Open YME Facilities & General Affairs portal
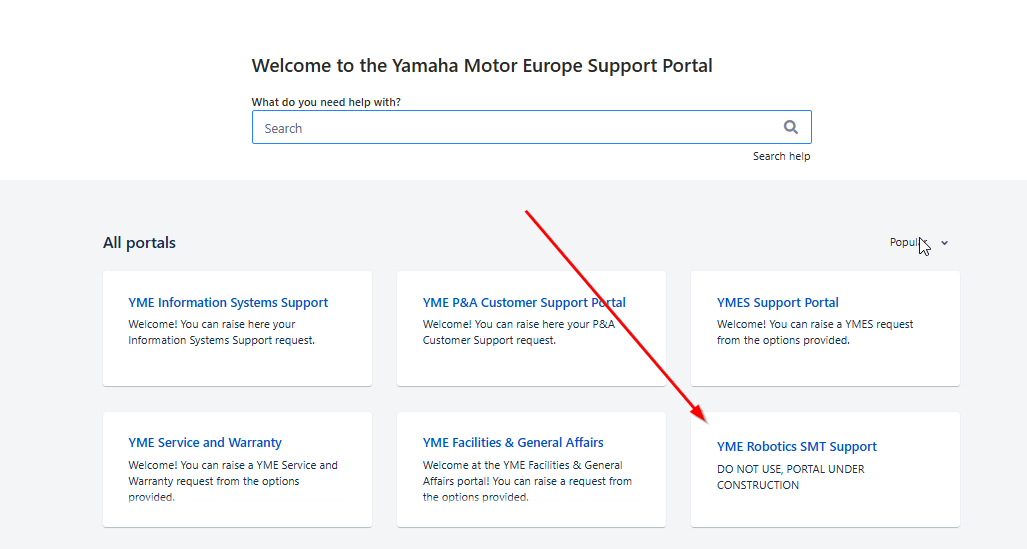1027x549 pixels. (513, 443)
